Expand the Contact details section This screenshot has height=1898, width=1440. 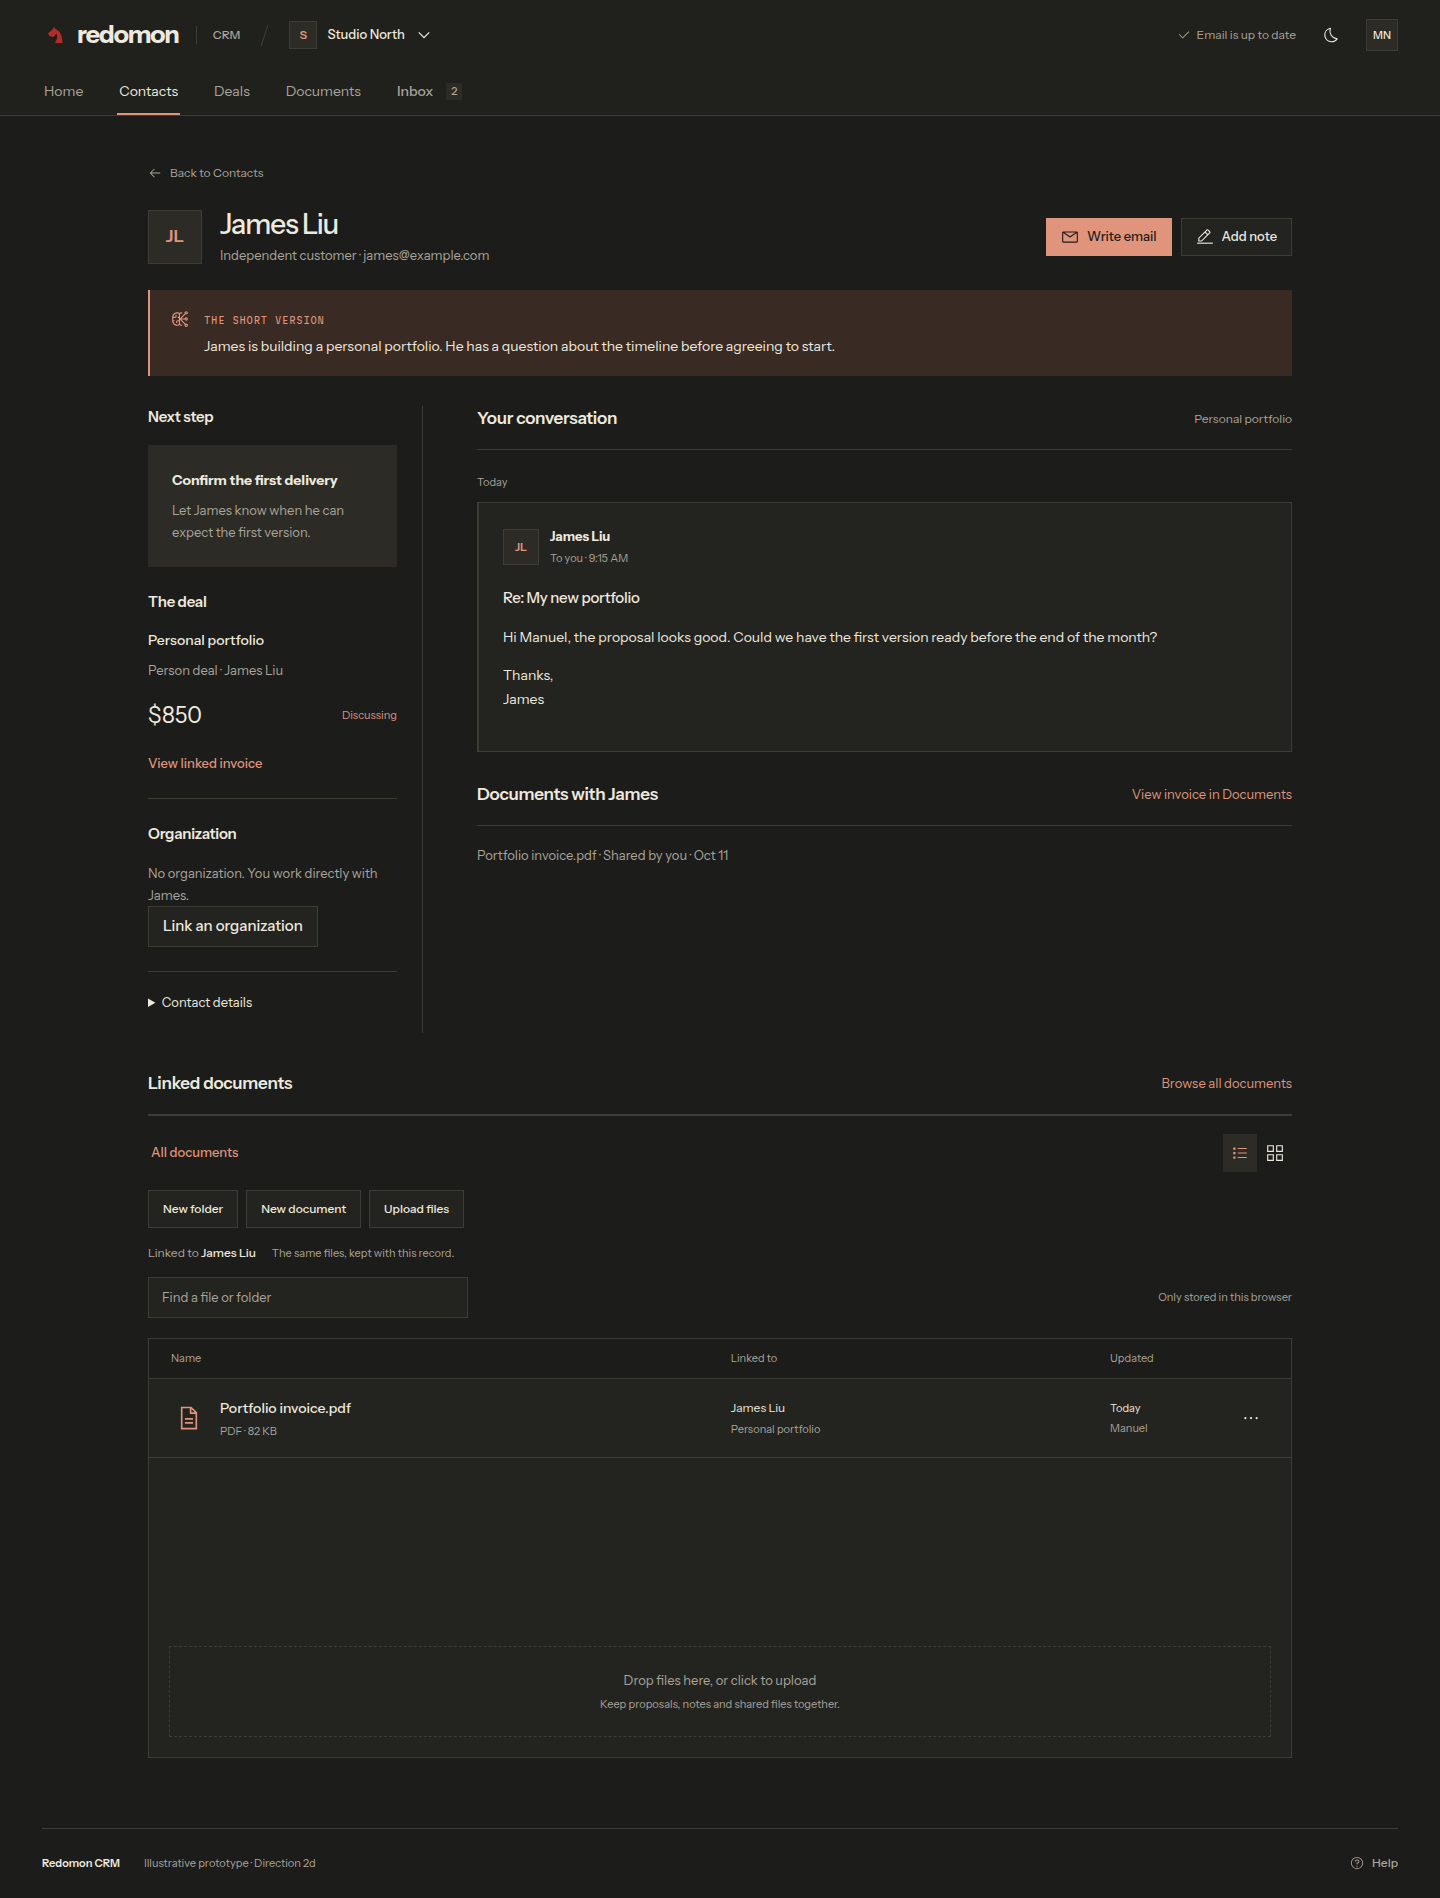(200, 1002)
